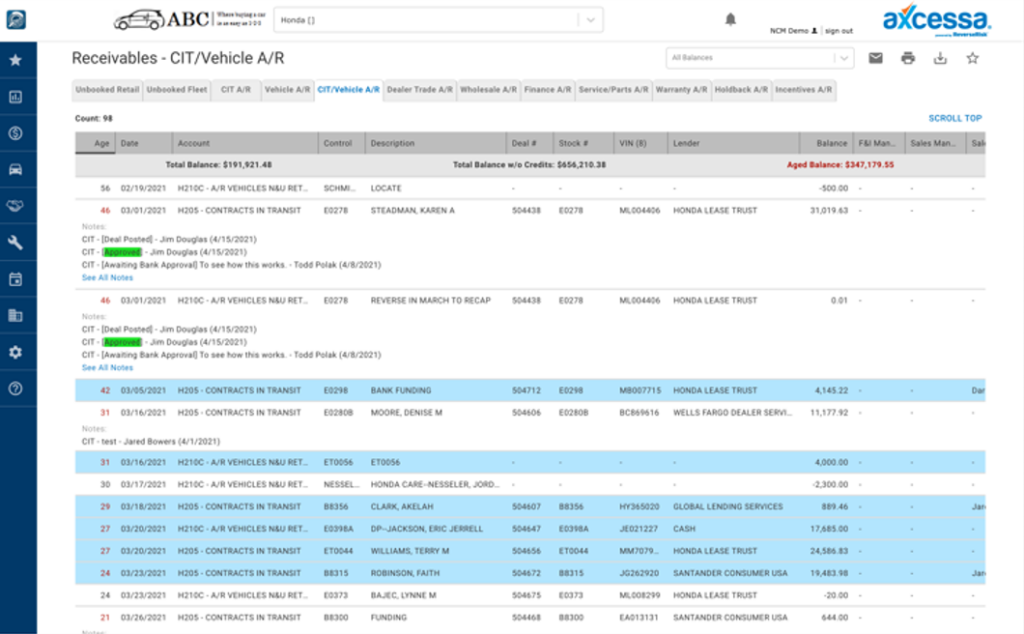
Task: Switch to the Unbooked Retail tab
Action: (107, 89)
